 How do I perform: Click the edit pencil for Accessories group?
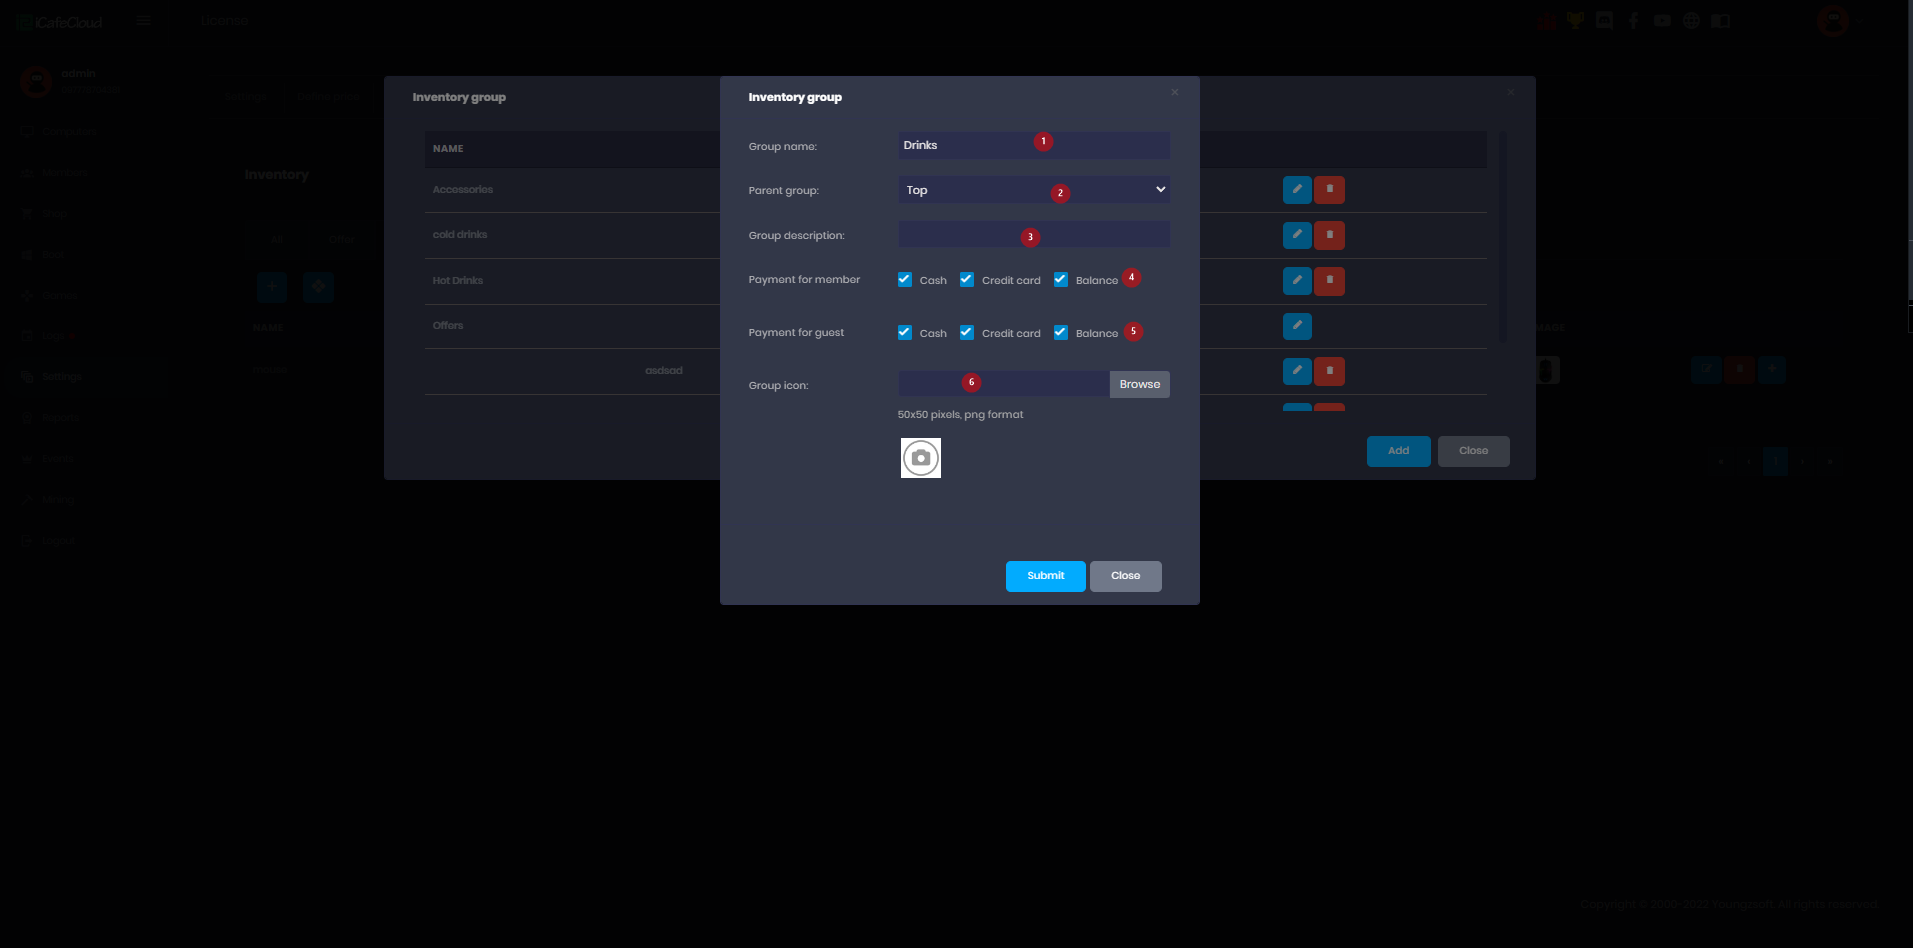tap(1296, 190)
